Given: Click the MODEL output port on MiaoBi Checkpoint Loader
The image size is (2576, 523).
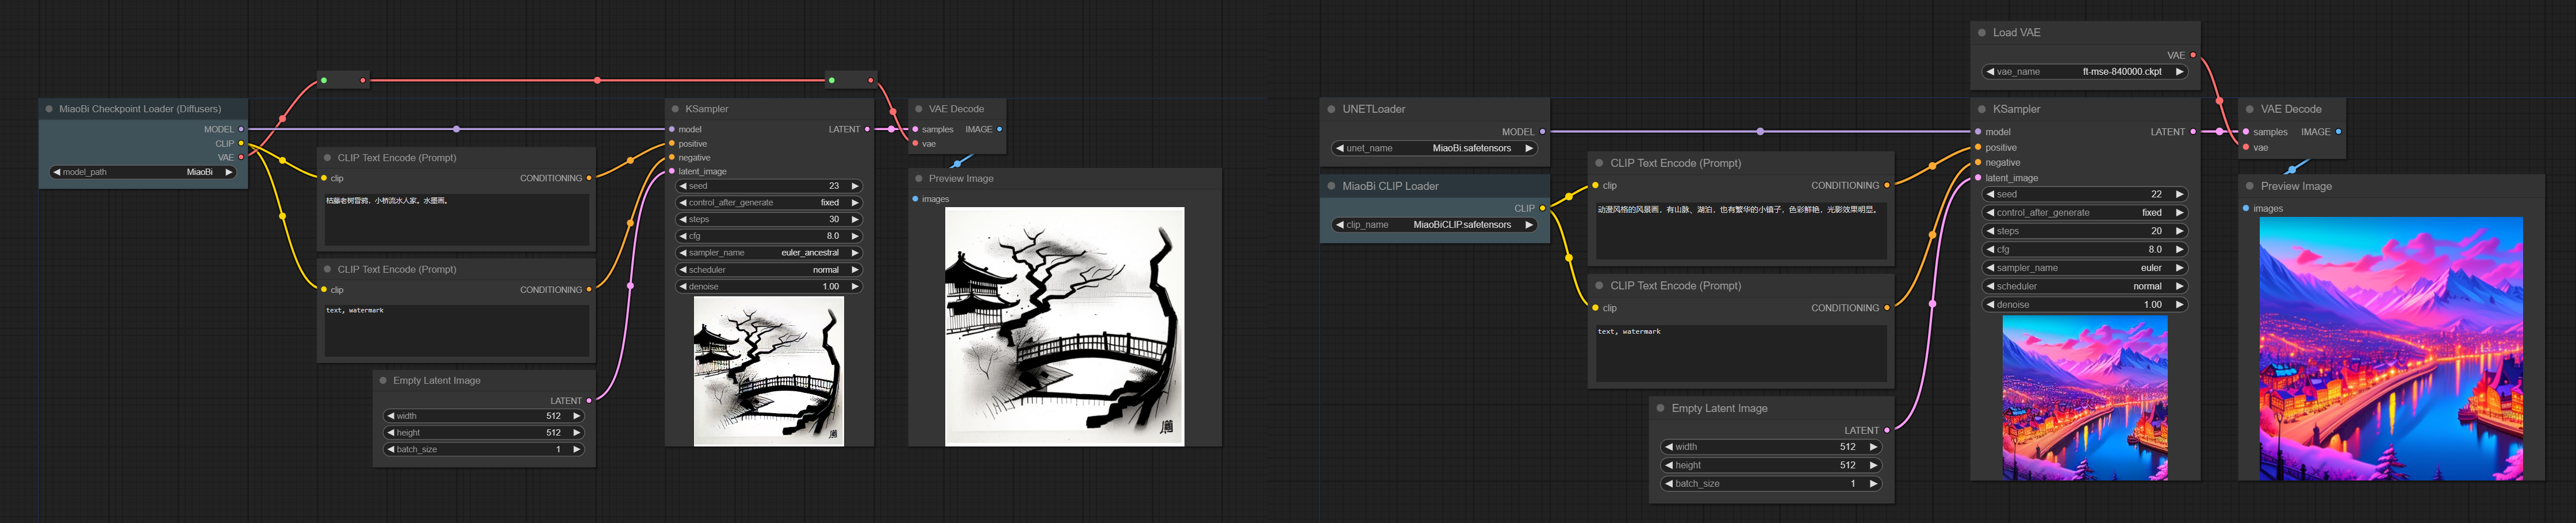Looking at the screenshot, I should click(x=241, y=129).
